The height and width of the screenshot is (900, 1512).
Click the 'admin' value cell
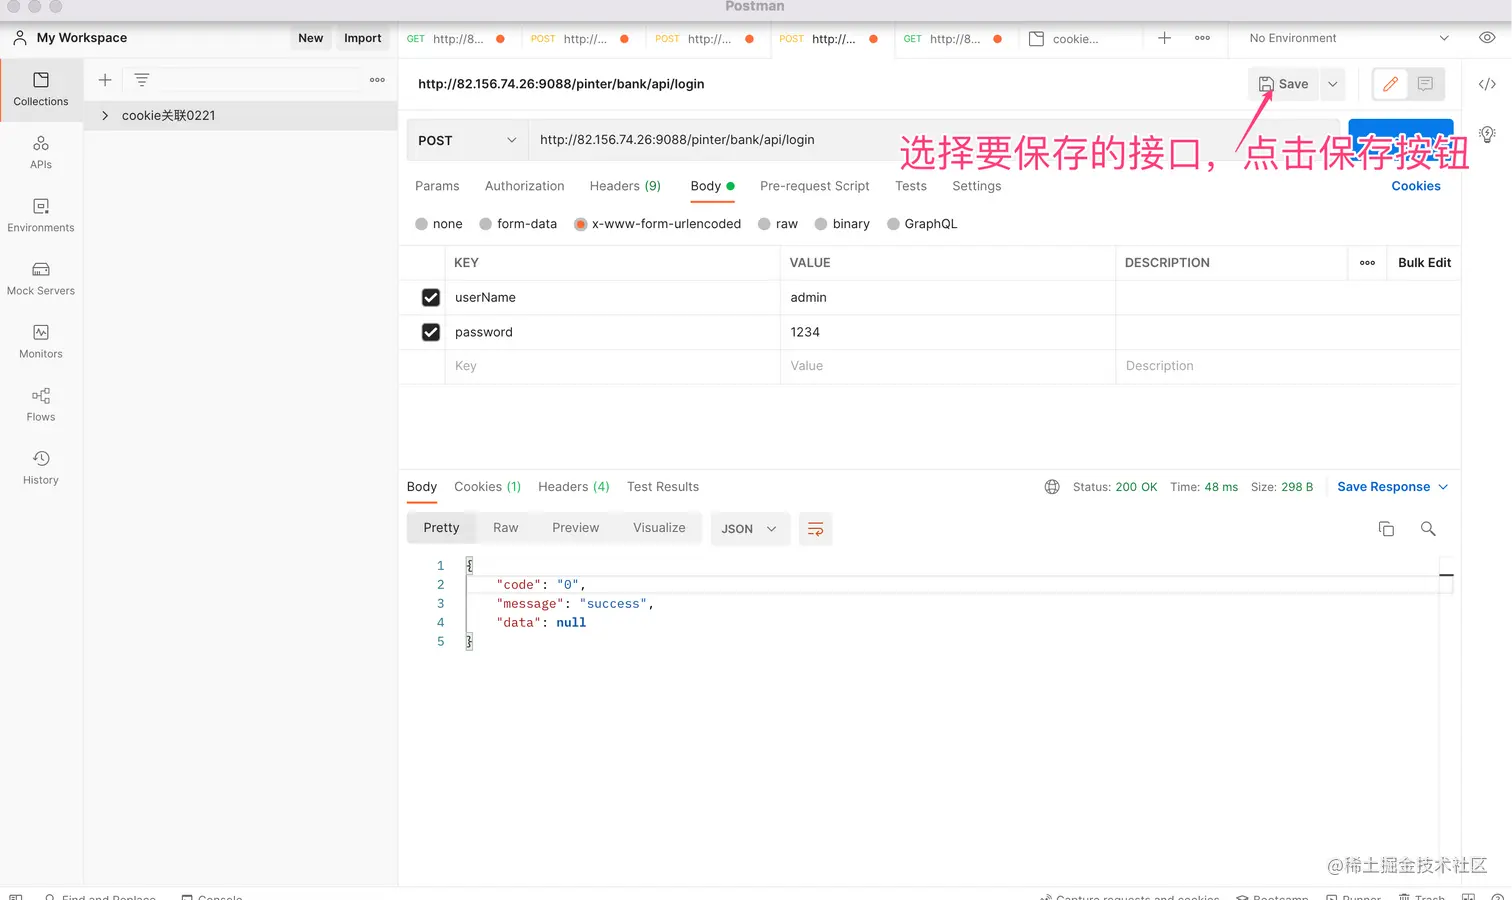pyautogui.click(x=947, y=298)
